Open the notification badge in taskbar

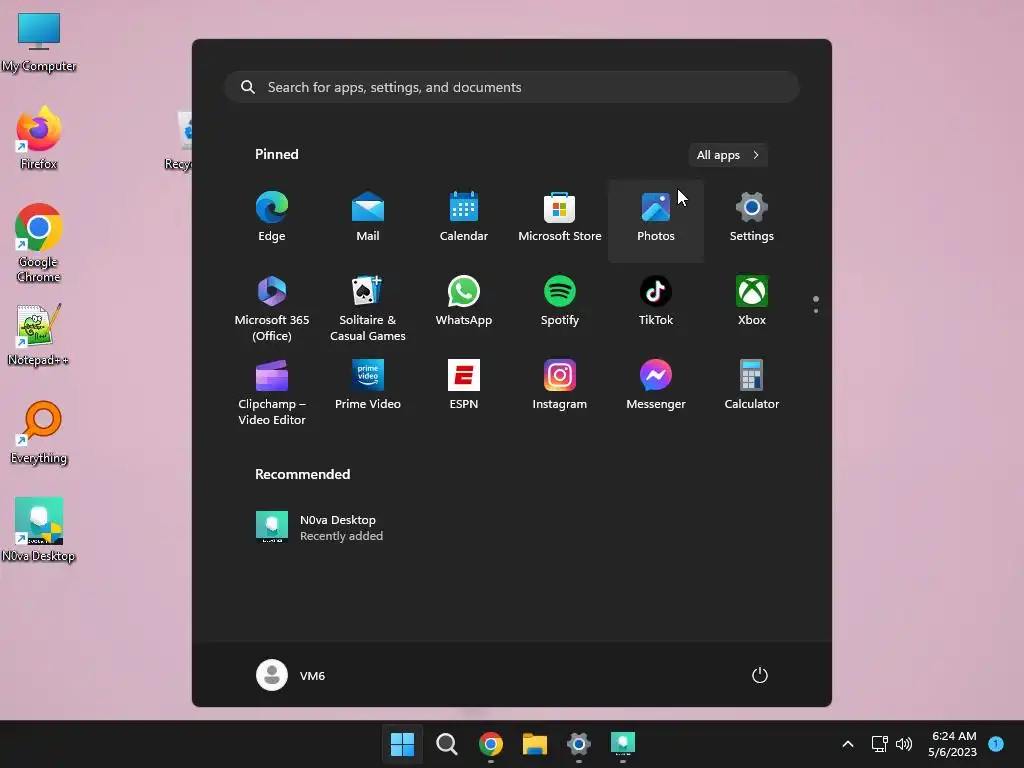[x=996, y=744]
